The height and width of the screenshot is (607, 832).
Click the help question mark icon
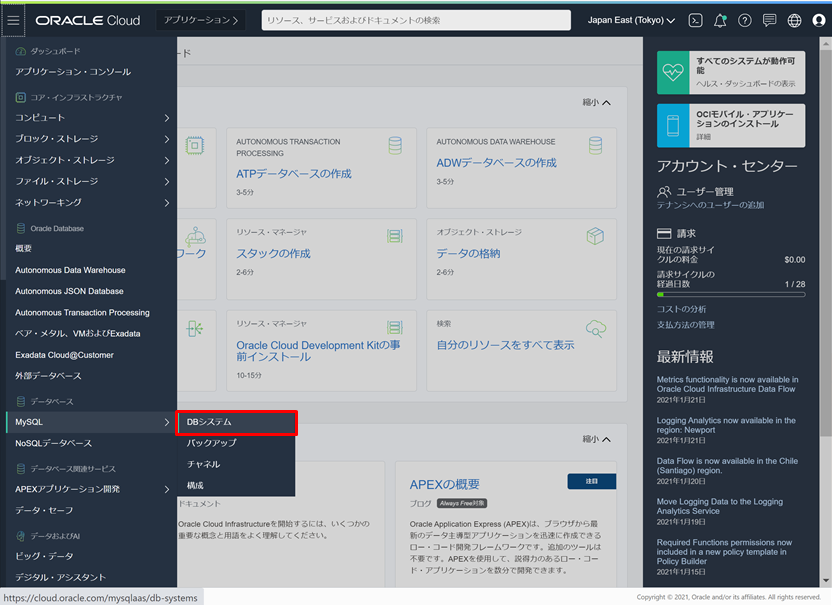[745, 20]
